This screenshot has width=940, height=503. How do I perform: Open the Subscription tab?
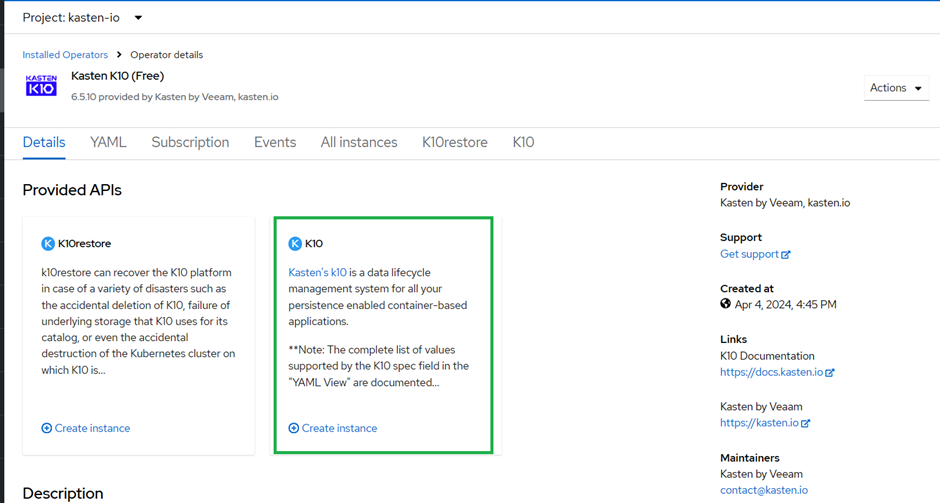click(190, 143)
